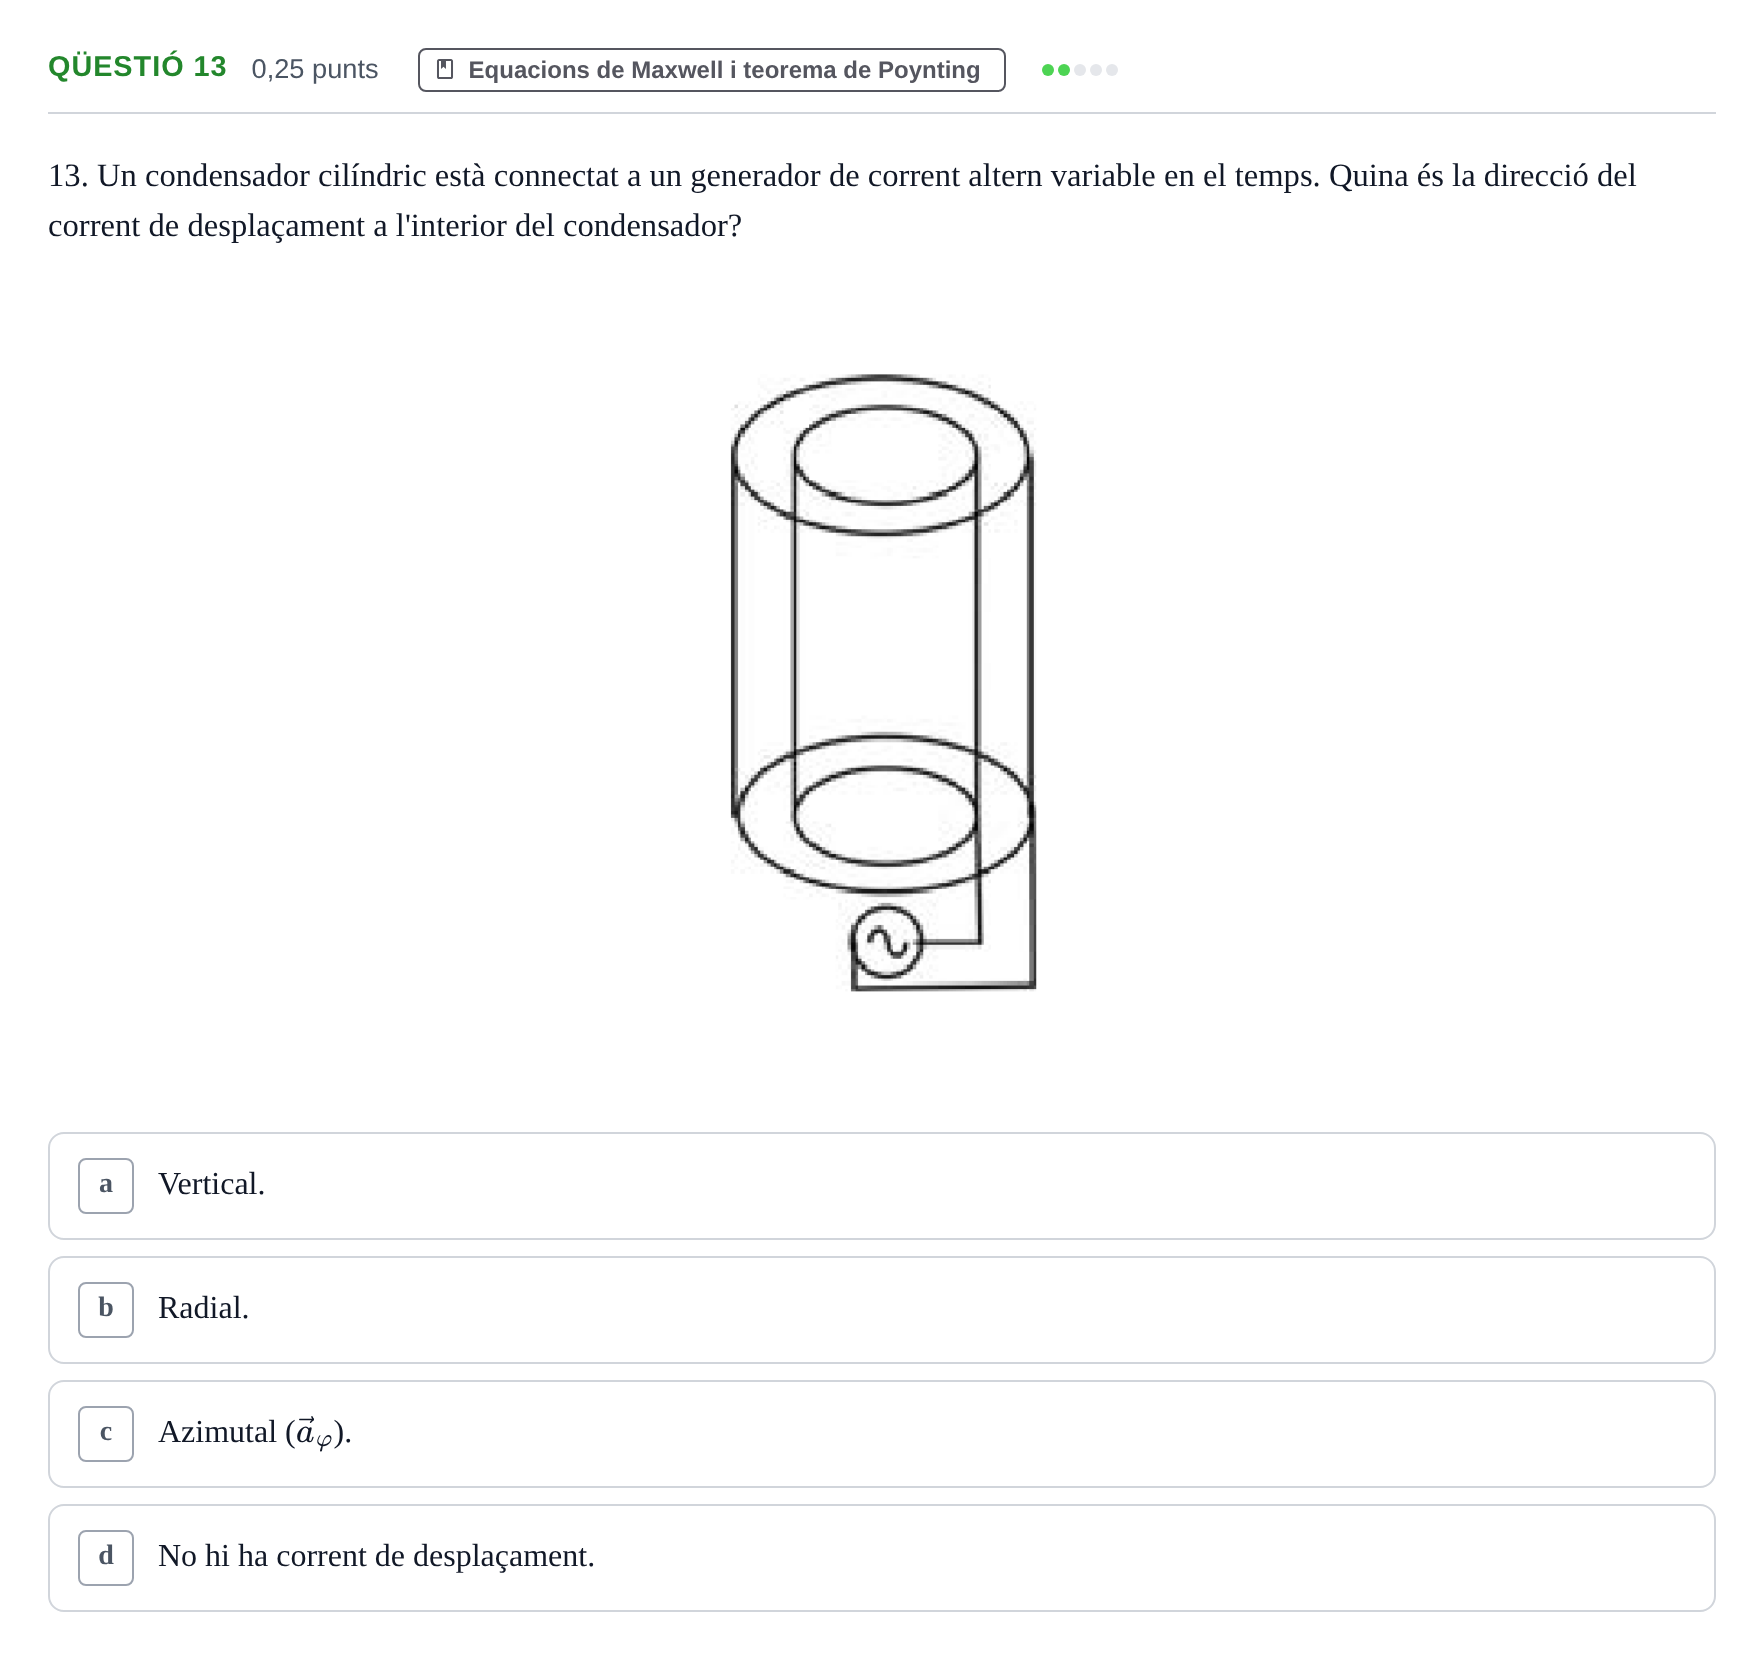Viewport: 1764px width, 1660px height.
Task: Open the 'Equacions de Maxwell i teorema de Poynting' topic tag
Action: [x=711, y=70]
